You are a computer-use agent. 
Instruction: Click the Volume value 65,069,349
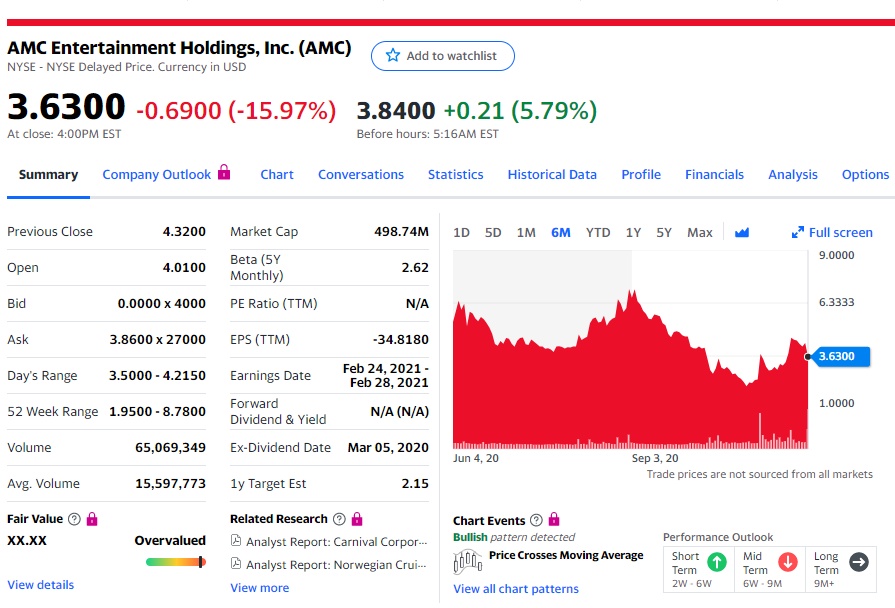pyautogui.click(x=170, y=447)
